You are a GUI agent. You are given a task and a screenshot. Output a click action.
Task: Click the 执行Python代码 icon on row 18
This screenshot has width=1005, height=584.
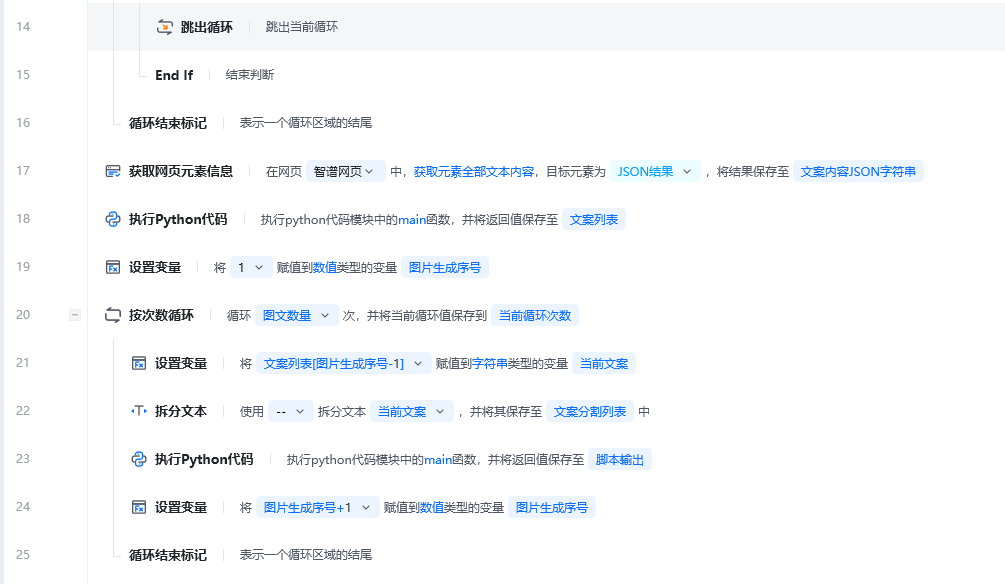(113, 219)
